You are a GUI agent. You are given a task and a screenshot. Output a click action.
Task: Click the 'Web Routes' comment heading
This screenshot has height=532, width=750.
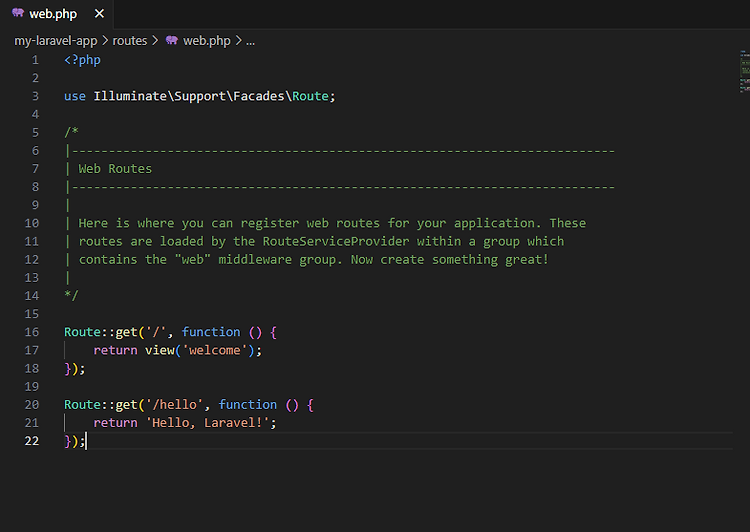[115, 169]
